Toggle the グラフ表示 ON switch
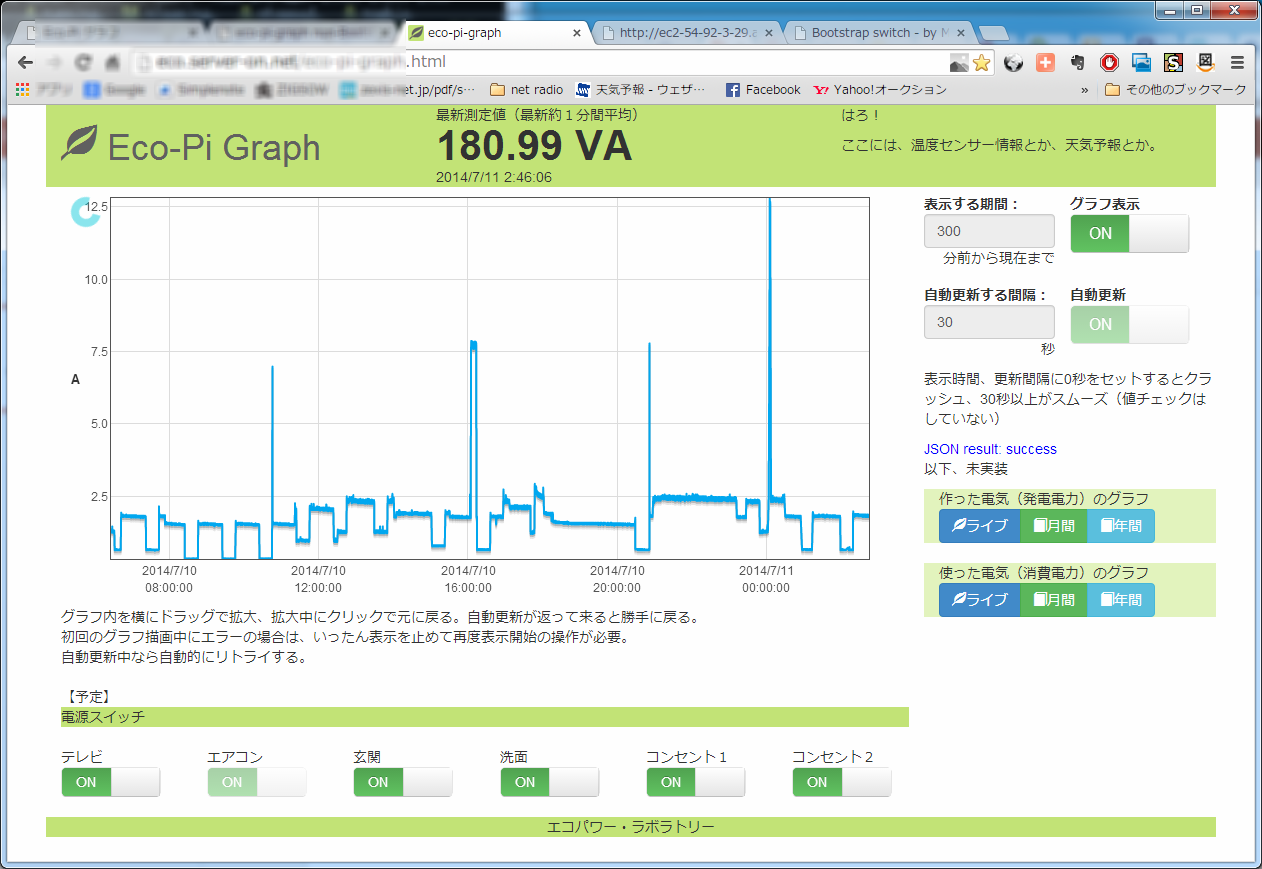 pos(1129,233)
